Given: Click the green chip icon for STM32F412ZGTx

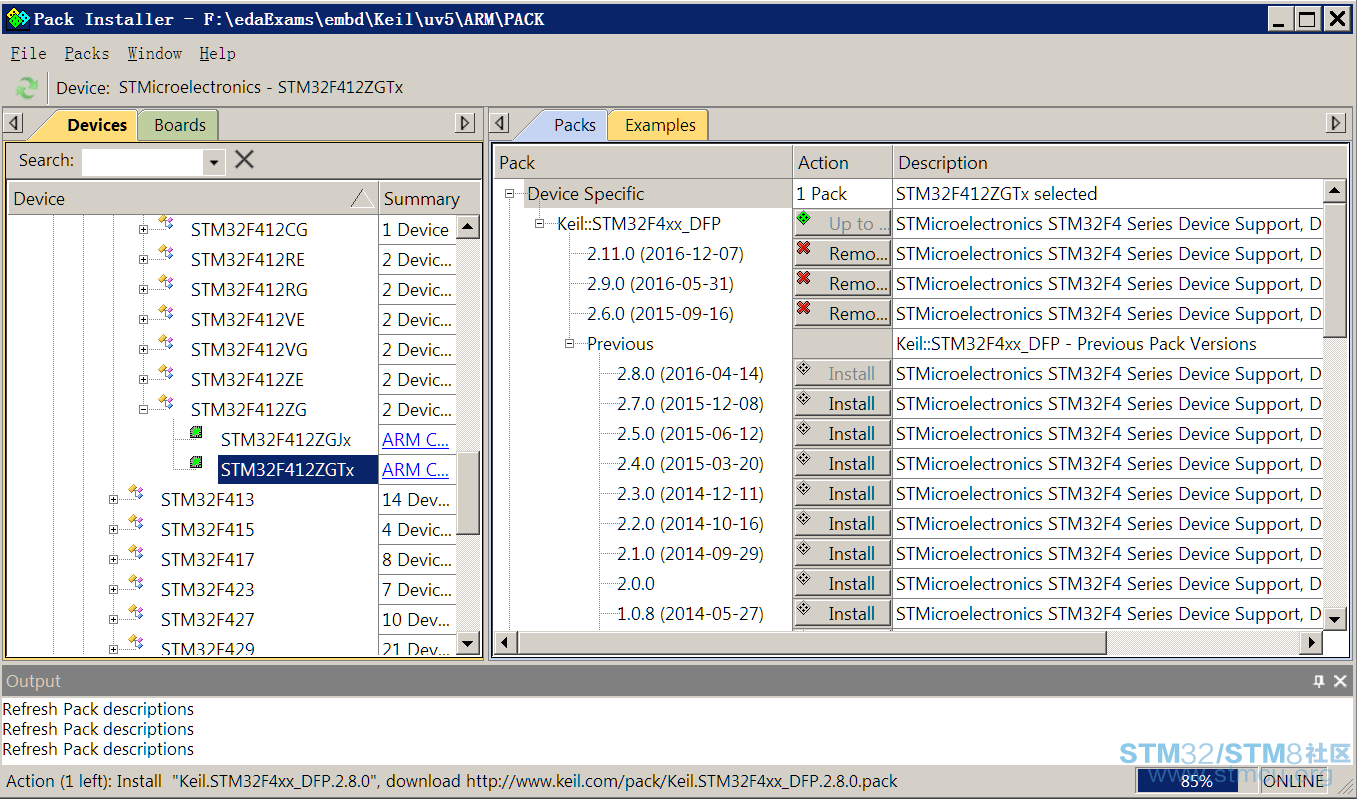Looking at the screenshot, I should click(x=196, y=463).
